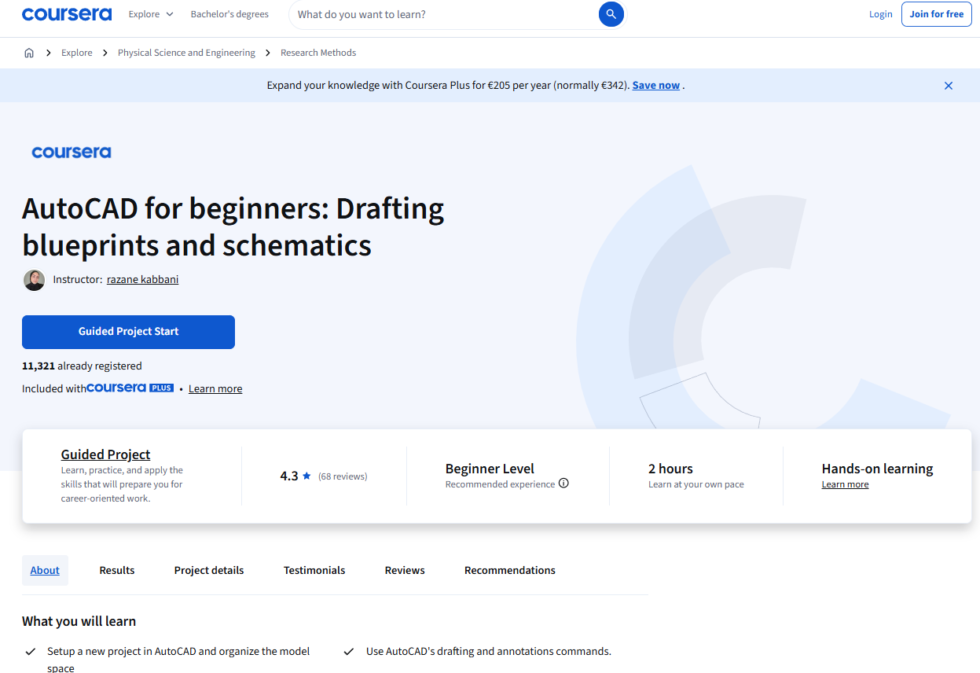Open the Reviews tab

click(x=404, y=570)
